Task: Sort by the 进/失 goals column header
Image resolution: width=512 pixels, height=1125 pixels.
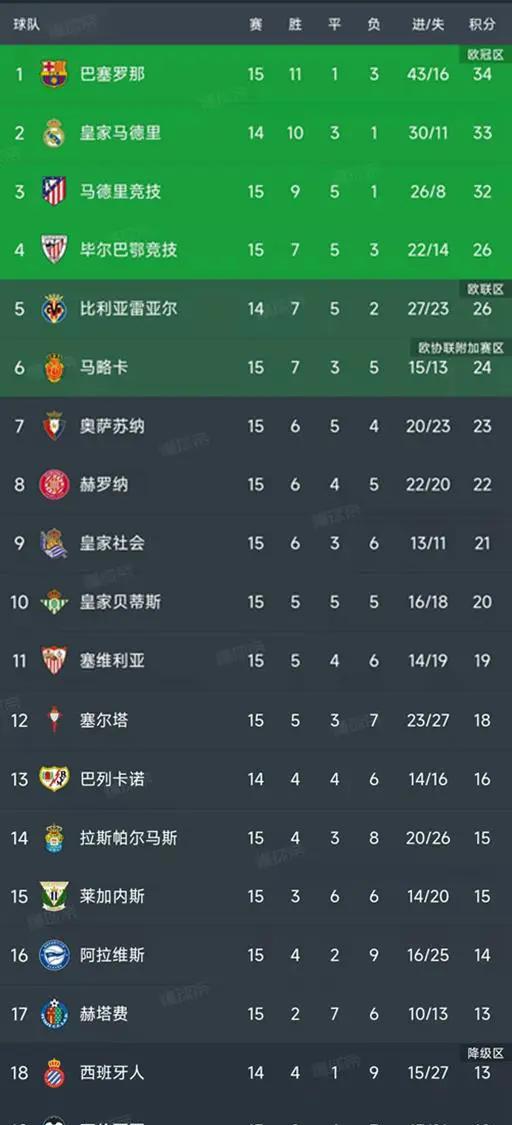Action: pos(428,24)
